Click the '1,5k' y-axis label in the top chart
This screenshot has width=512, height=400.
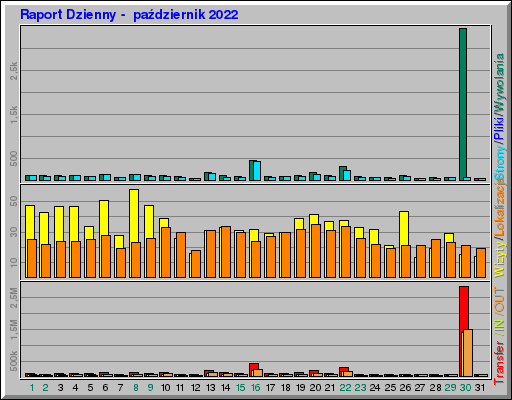13,115
